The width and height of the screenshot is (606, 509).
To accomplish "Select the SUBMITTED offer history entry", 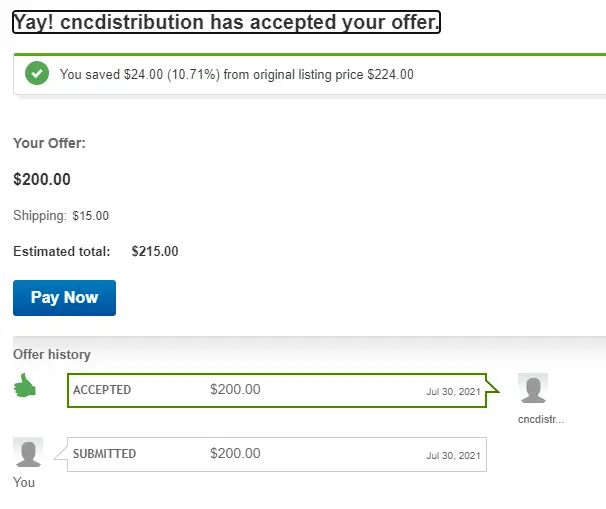I will coord(277,454).
